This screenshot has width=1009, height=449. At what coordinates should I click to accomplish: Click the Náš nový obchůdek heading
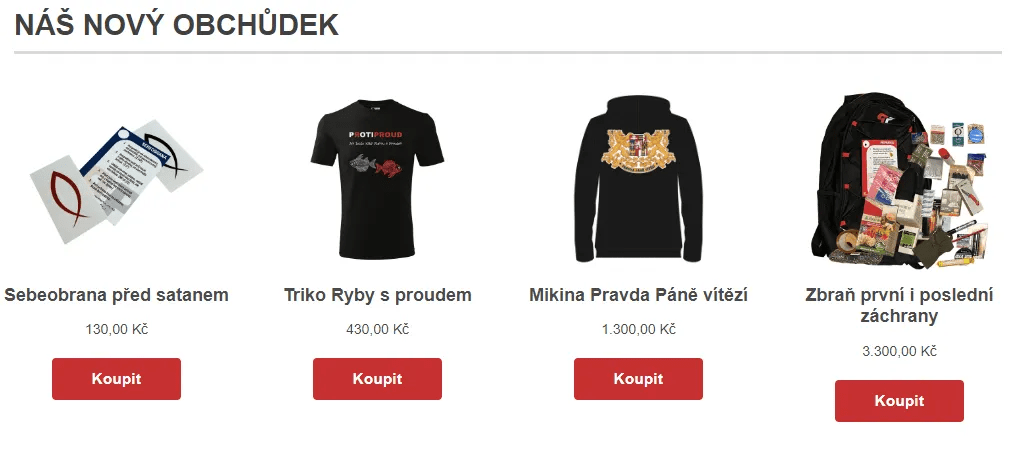[x=176, y=25]
